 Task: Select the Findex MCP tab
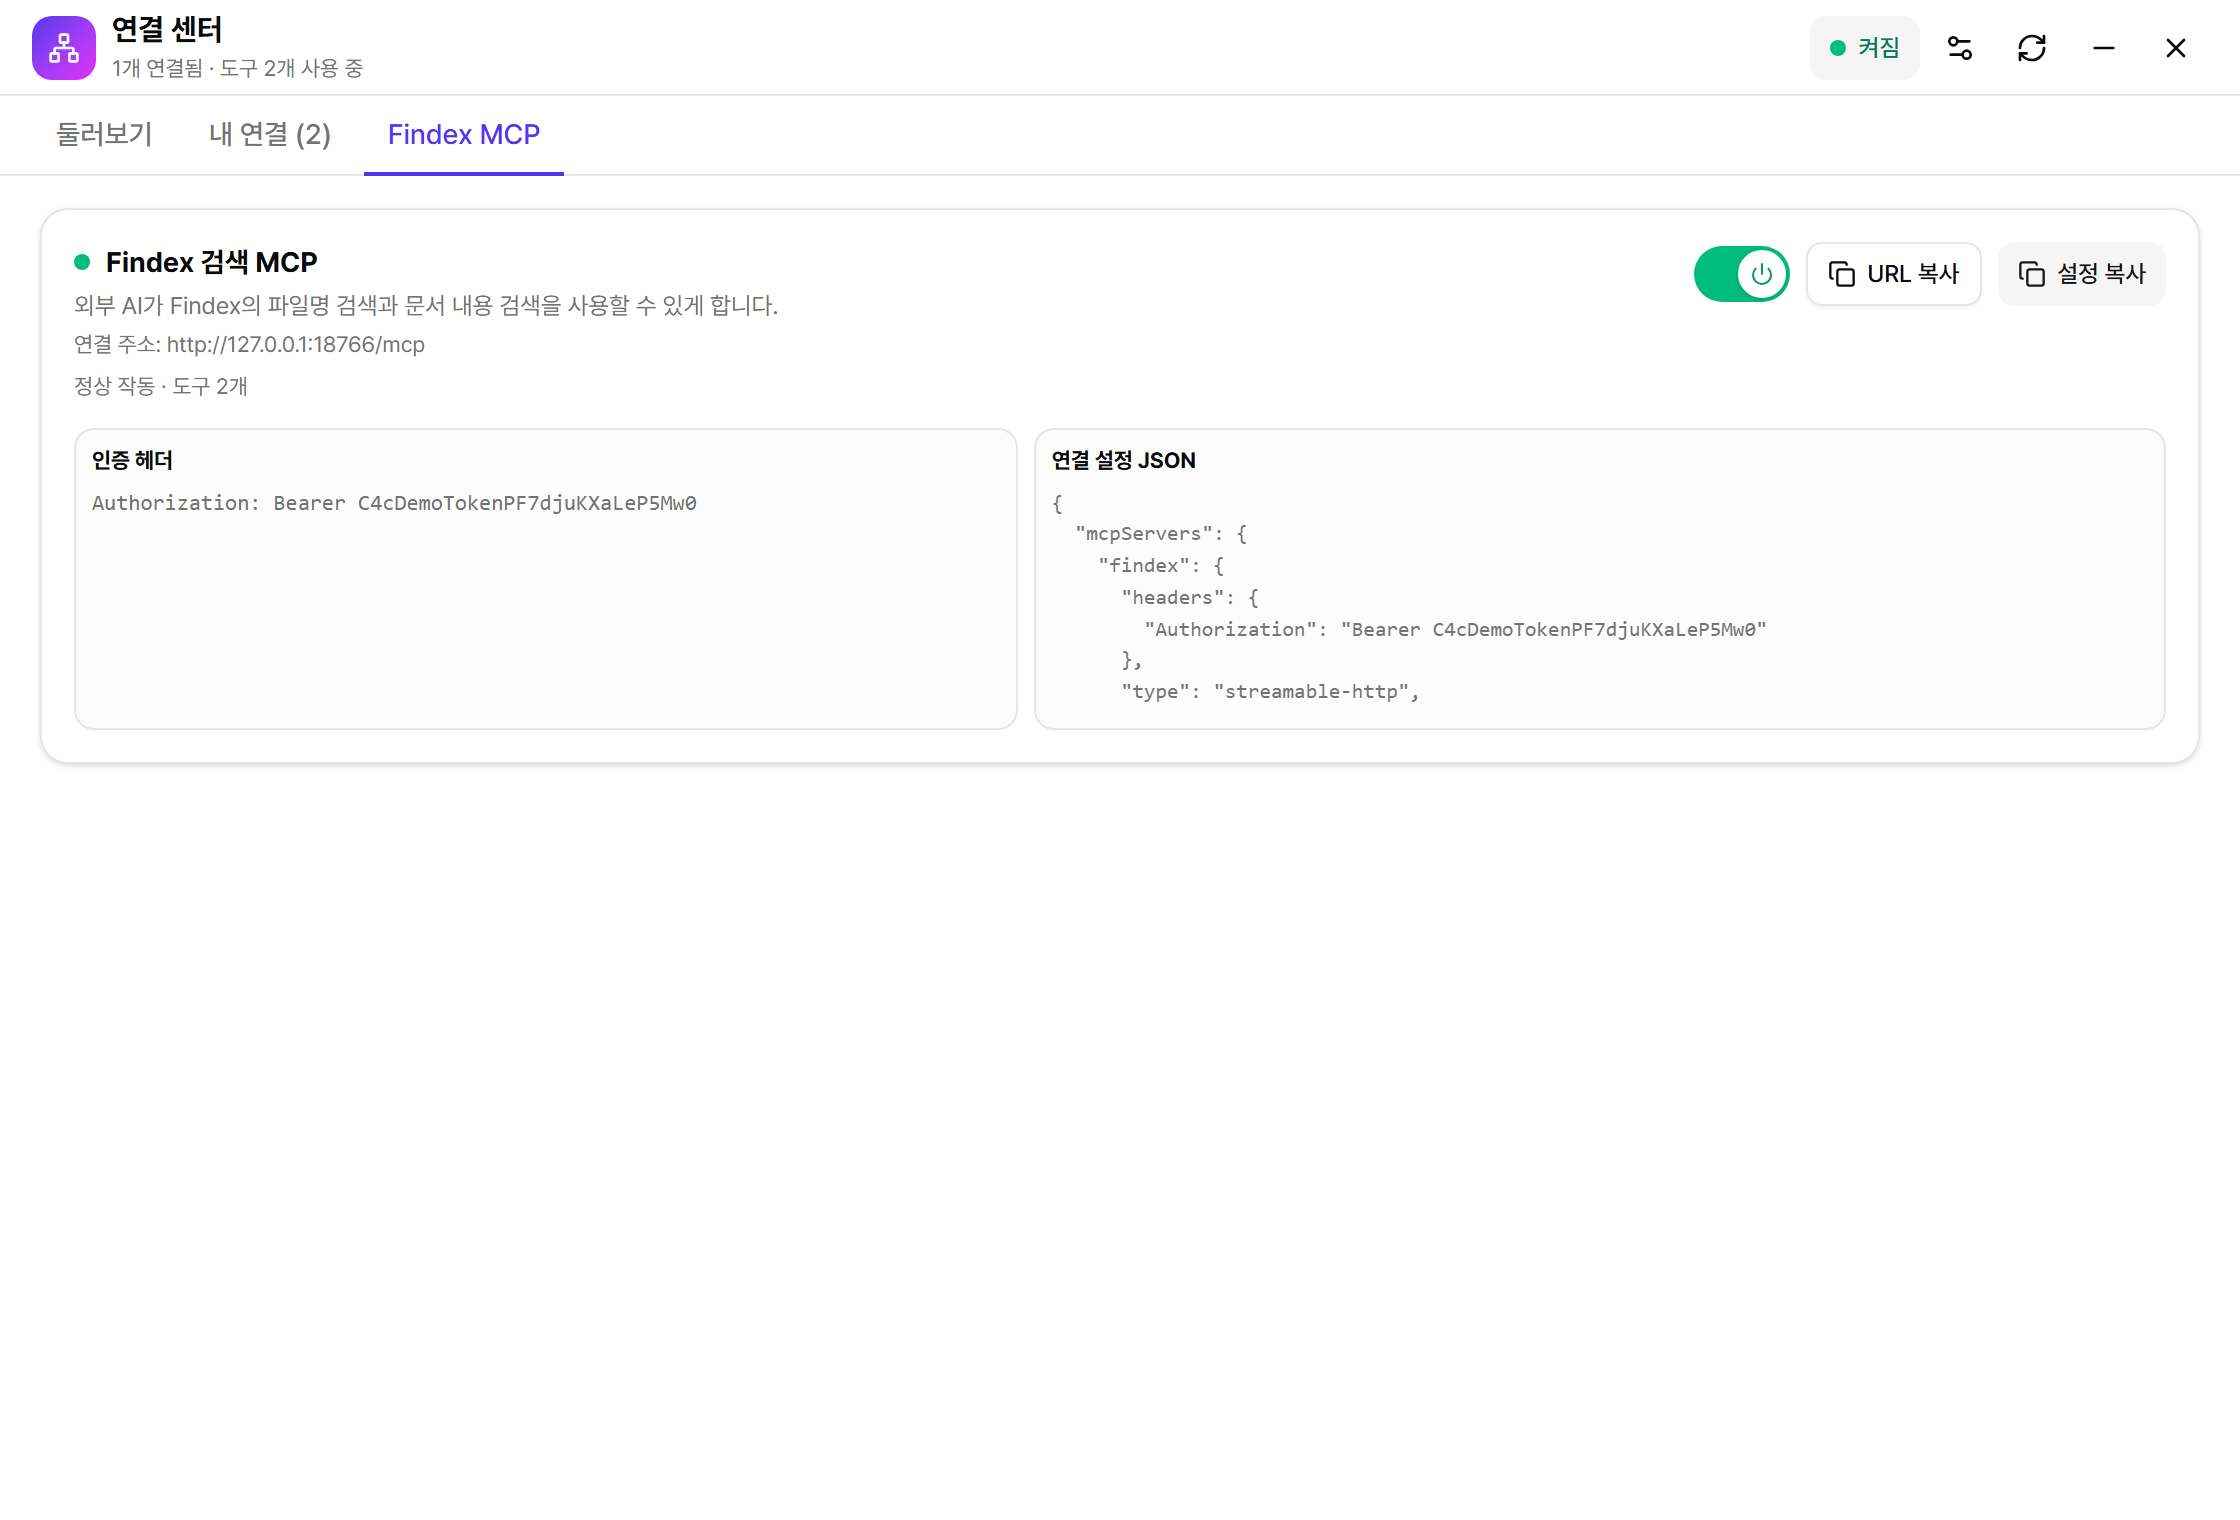(464, 134)
